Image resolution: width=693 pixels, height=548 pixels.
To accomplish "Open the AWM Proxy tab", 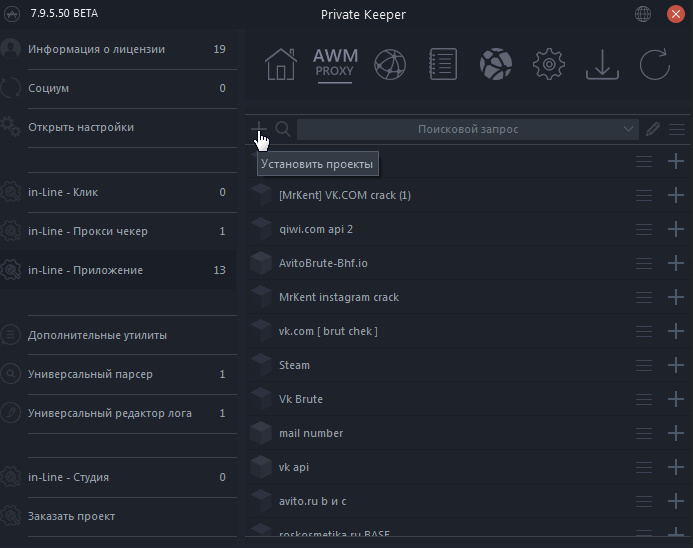I will (x=334, y=64).
